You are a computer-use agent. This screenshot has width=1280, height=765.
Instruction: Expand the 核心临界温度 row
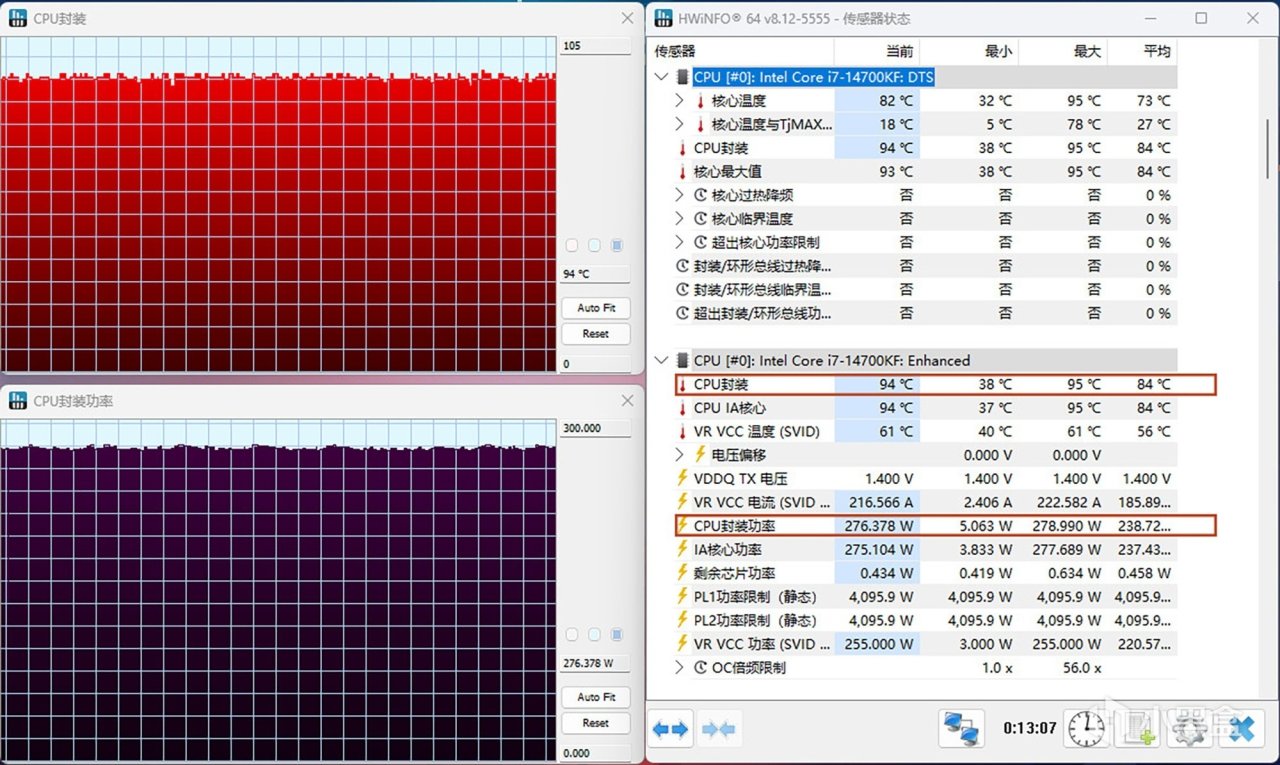(x=680, y=219)
